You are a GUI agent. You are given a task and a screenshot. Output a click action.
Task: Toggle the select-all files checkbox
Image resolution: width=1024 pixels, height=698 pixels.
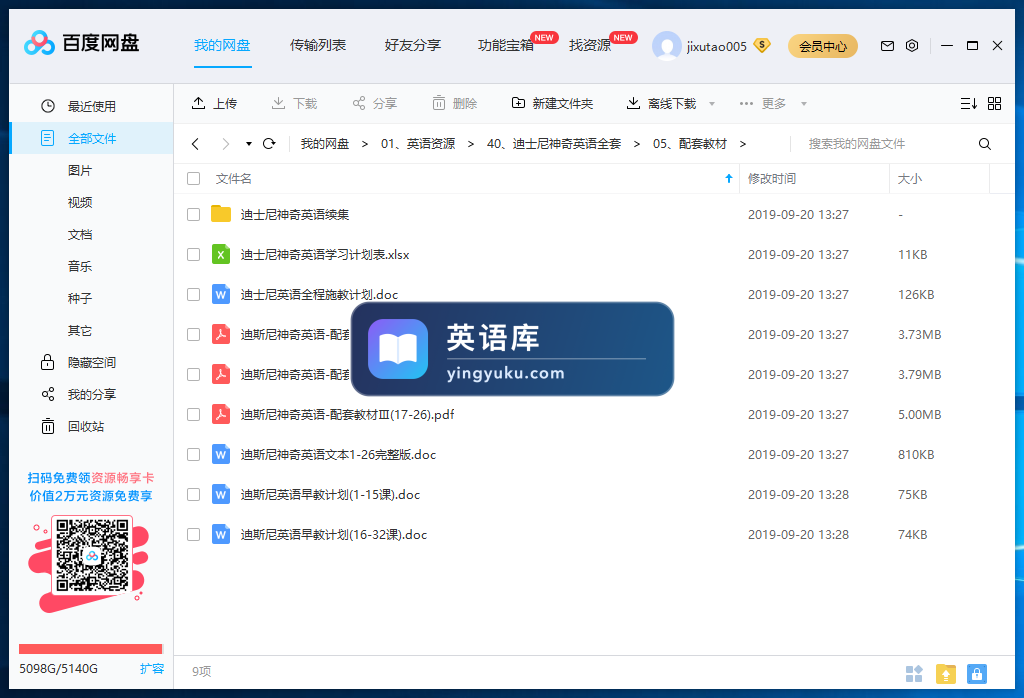pos(193,179)
